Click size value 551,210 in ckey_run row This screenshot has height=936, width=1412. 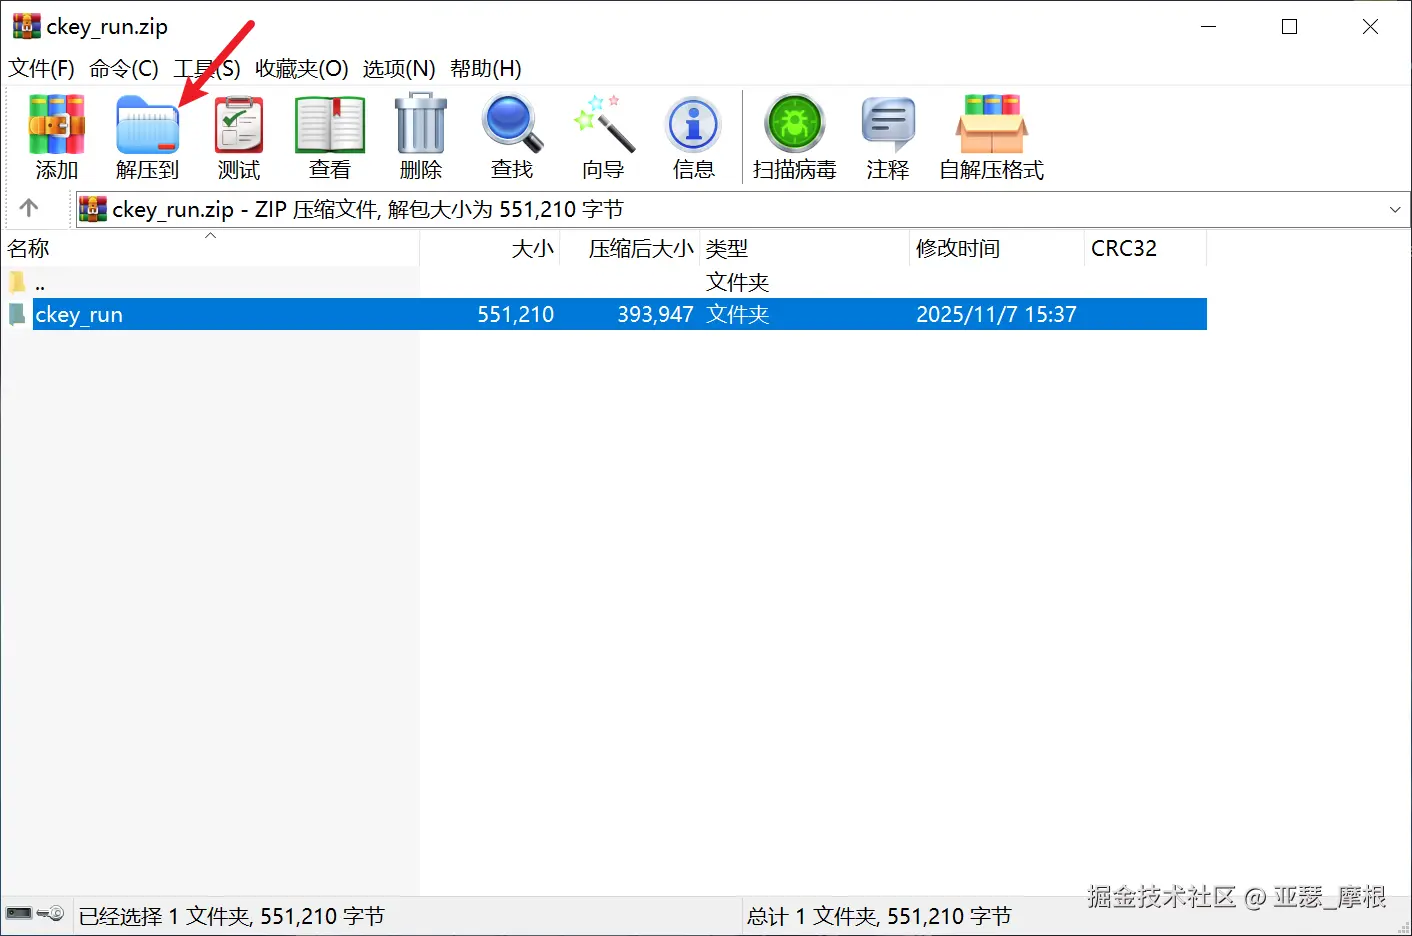pyautogui.click(x=515, y=314)
